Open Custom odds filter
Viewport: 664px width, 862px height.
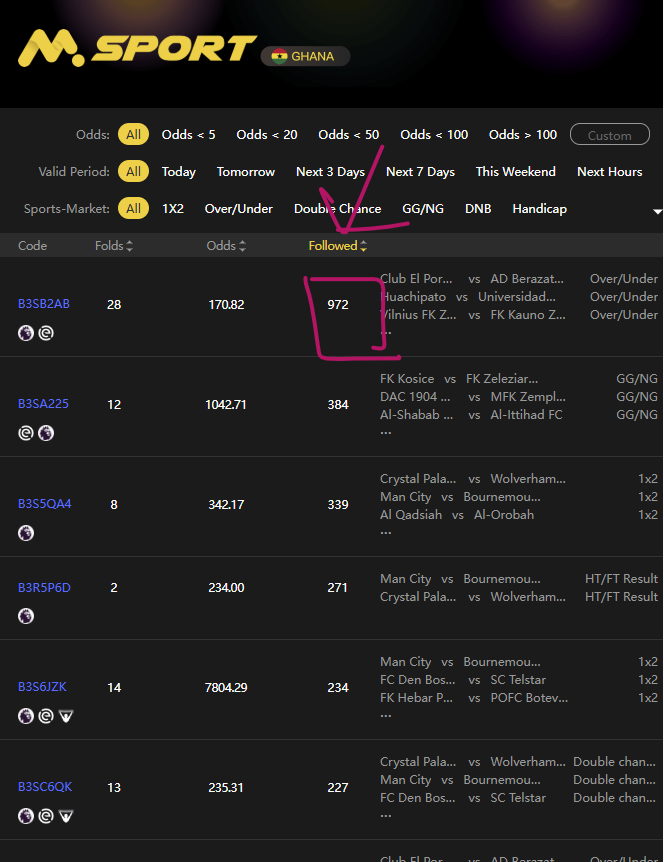(x=610, y=135)
